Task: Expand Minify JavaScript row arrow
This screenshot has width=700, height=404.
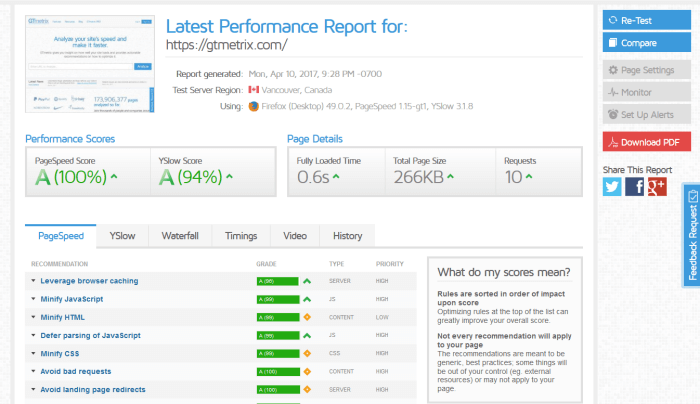Action: point(33,299)
